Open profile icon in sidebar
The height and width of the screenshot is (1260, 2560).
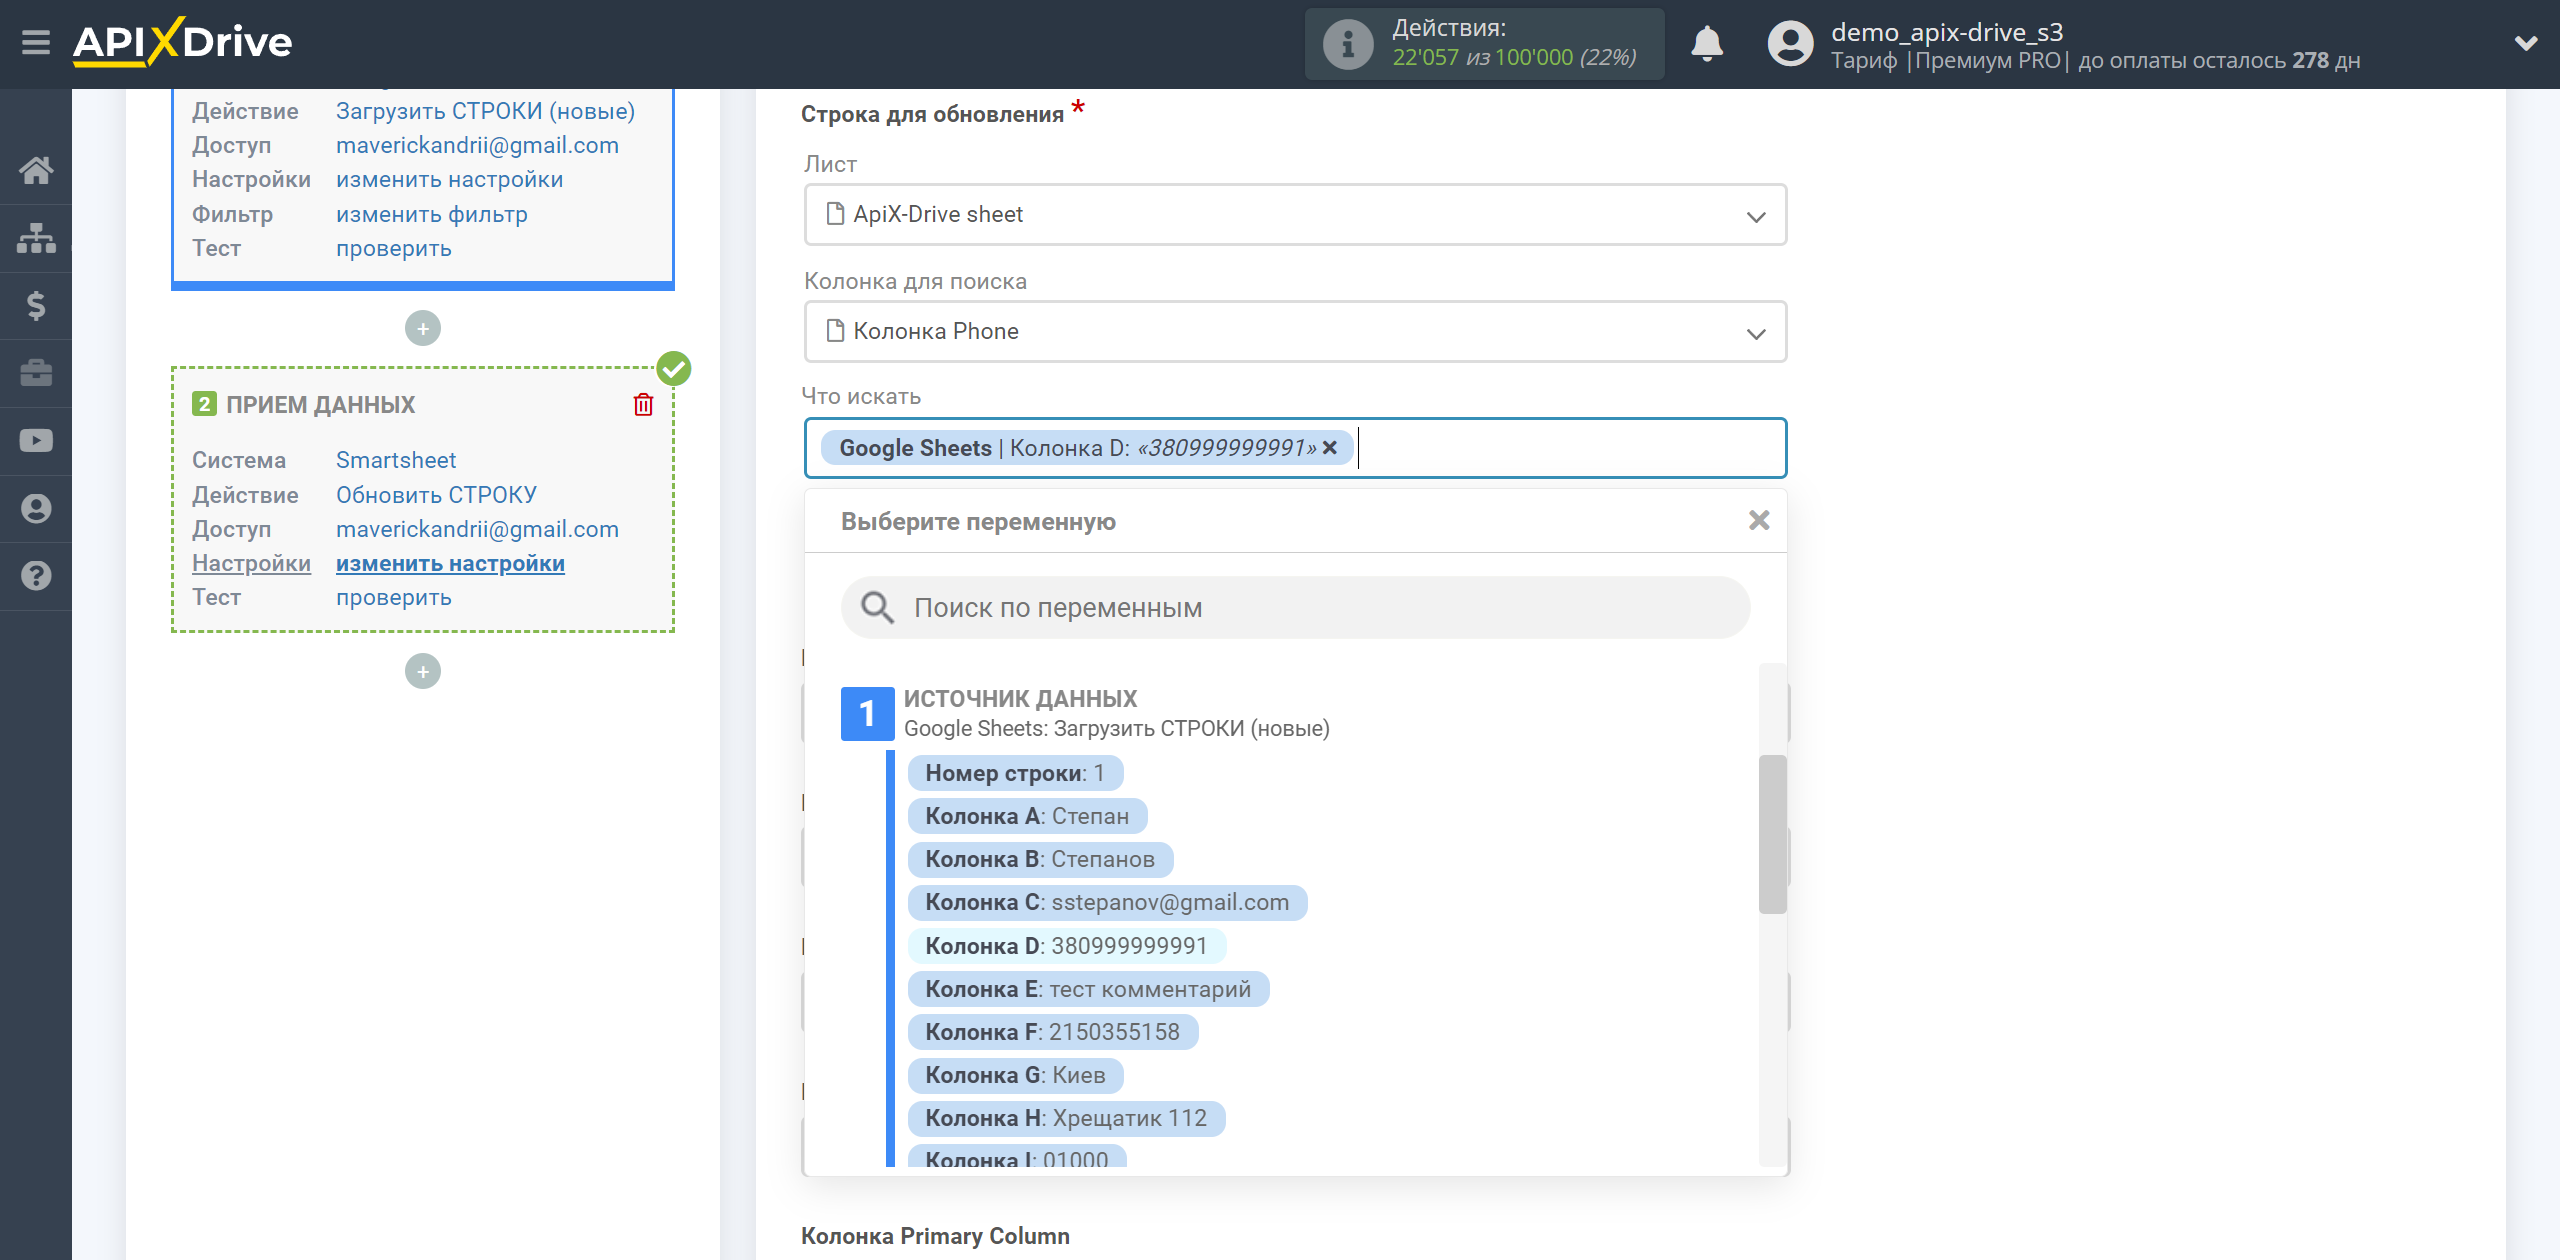click(36, 508)
